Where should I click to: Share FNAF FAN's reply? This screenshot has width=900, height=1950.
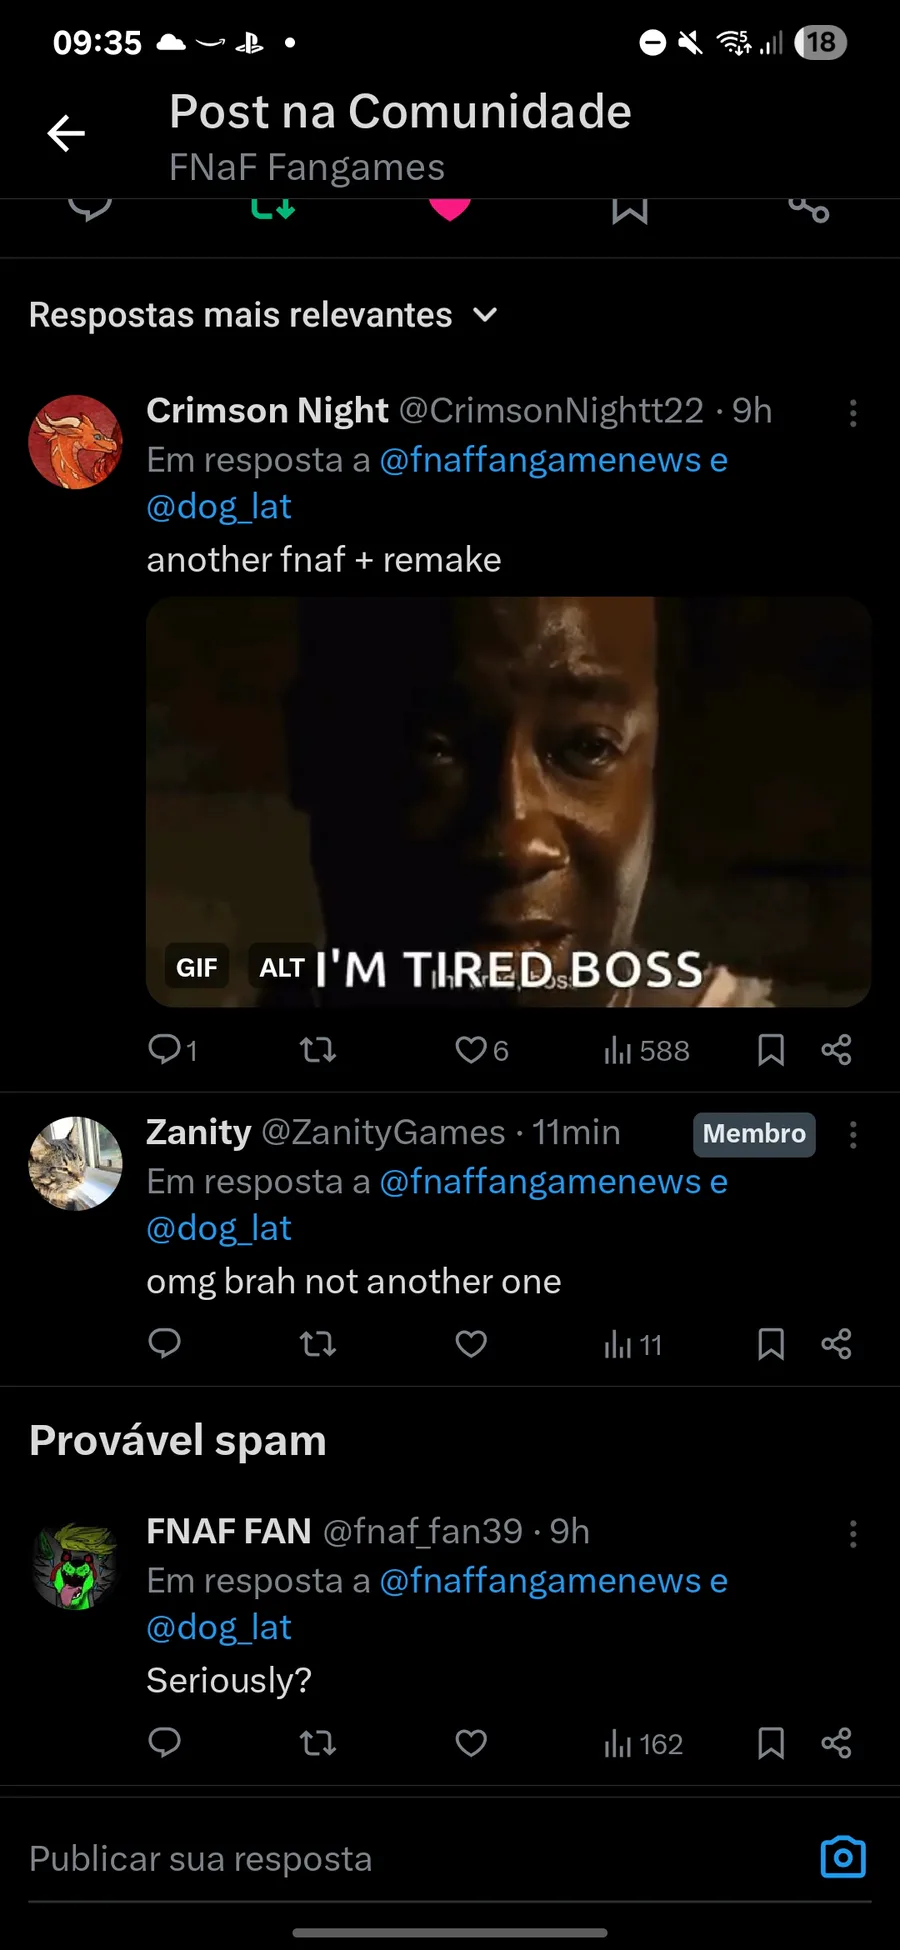click(836, 1743)
